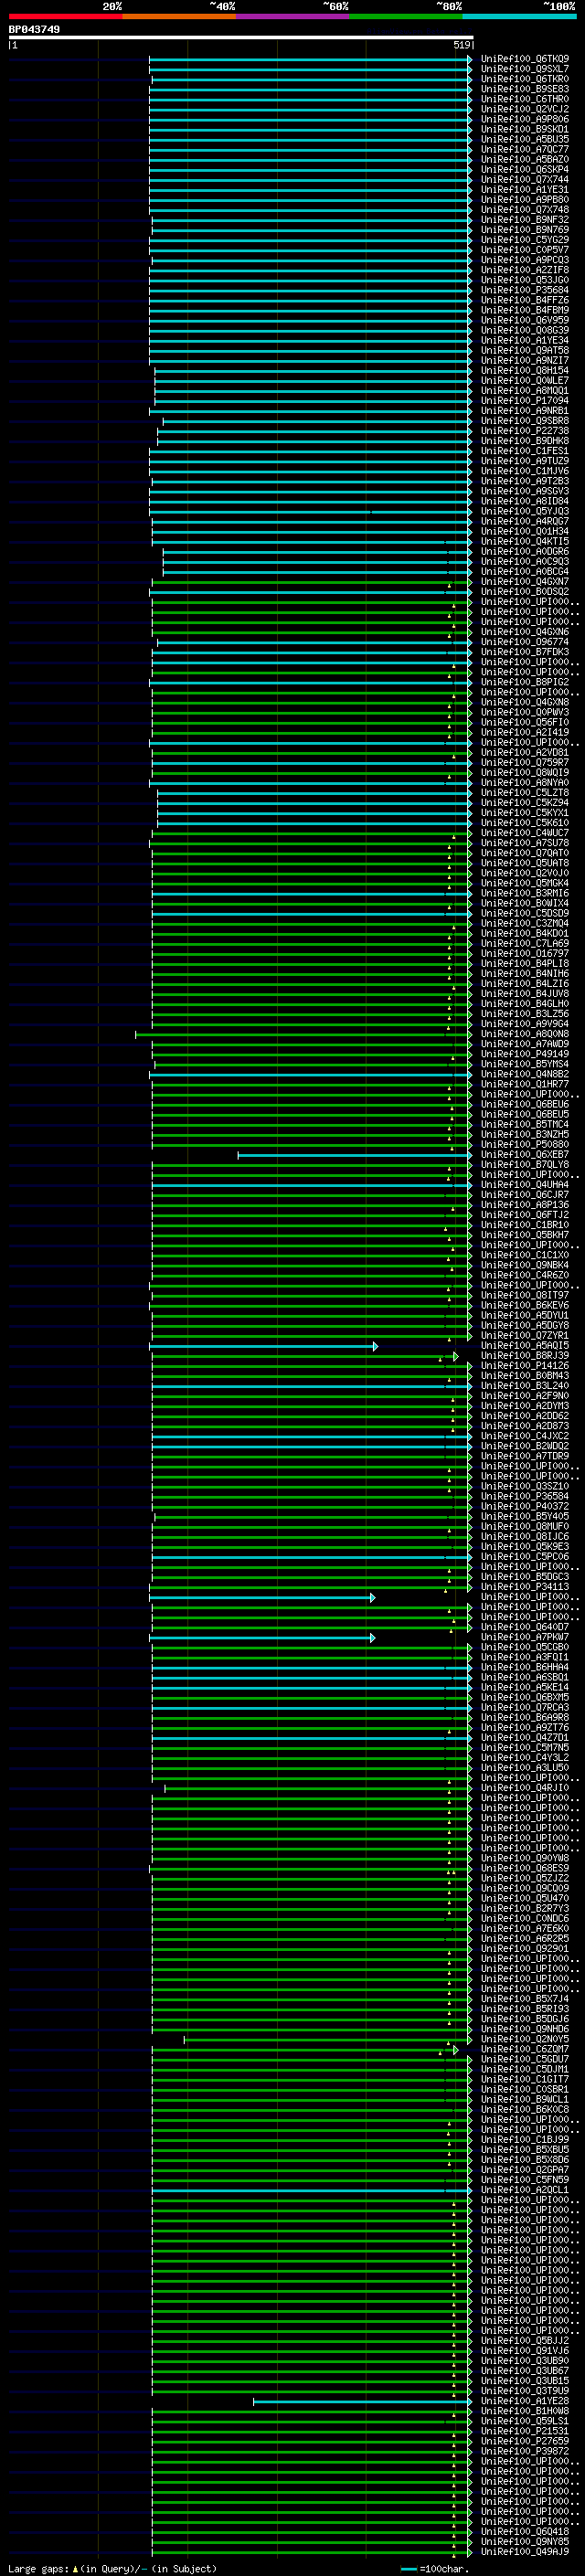
Task: Click the =100char. scale legend
Action: pos(435,2569)
